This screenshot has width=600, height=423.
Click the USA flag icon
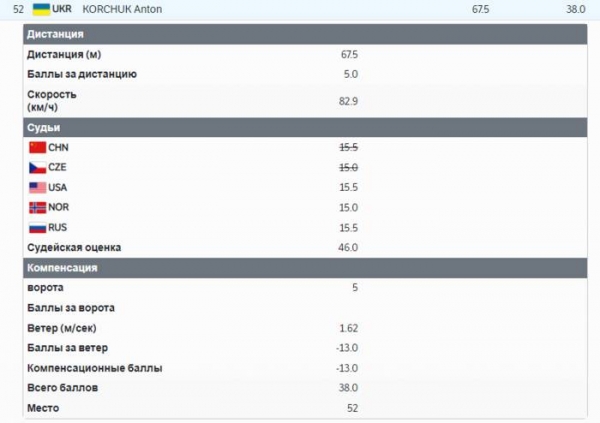[38, 188]
